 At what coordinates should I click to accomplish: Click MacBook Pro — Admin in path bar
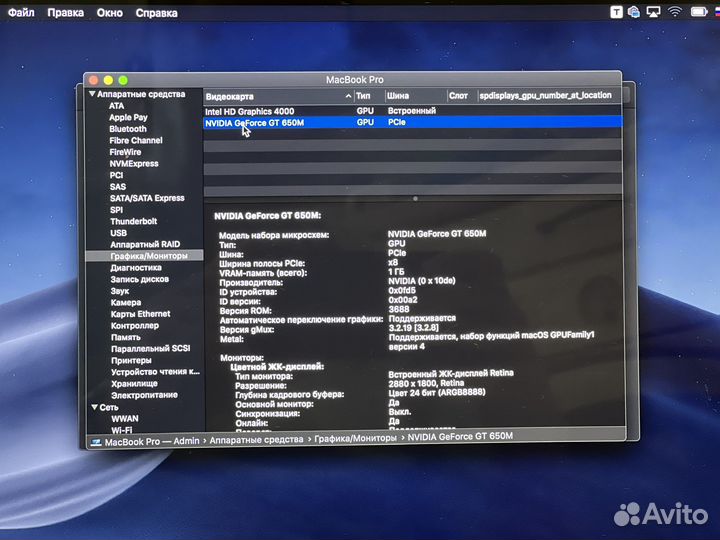pos(152,441)
